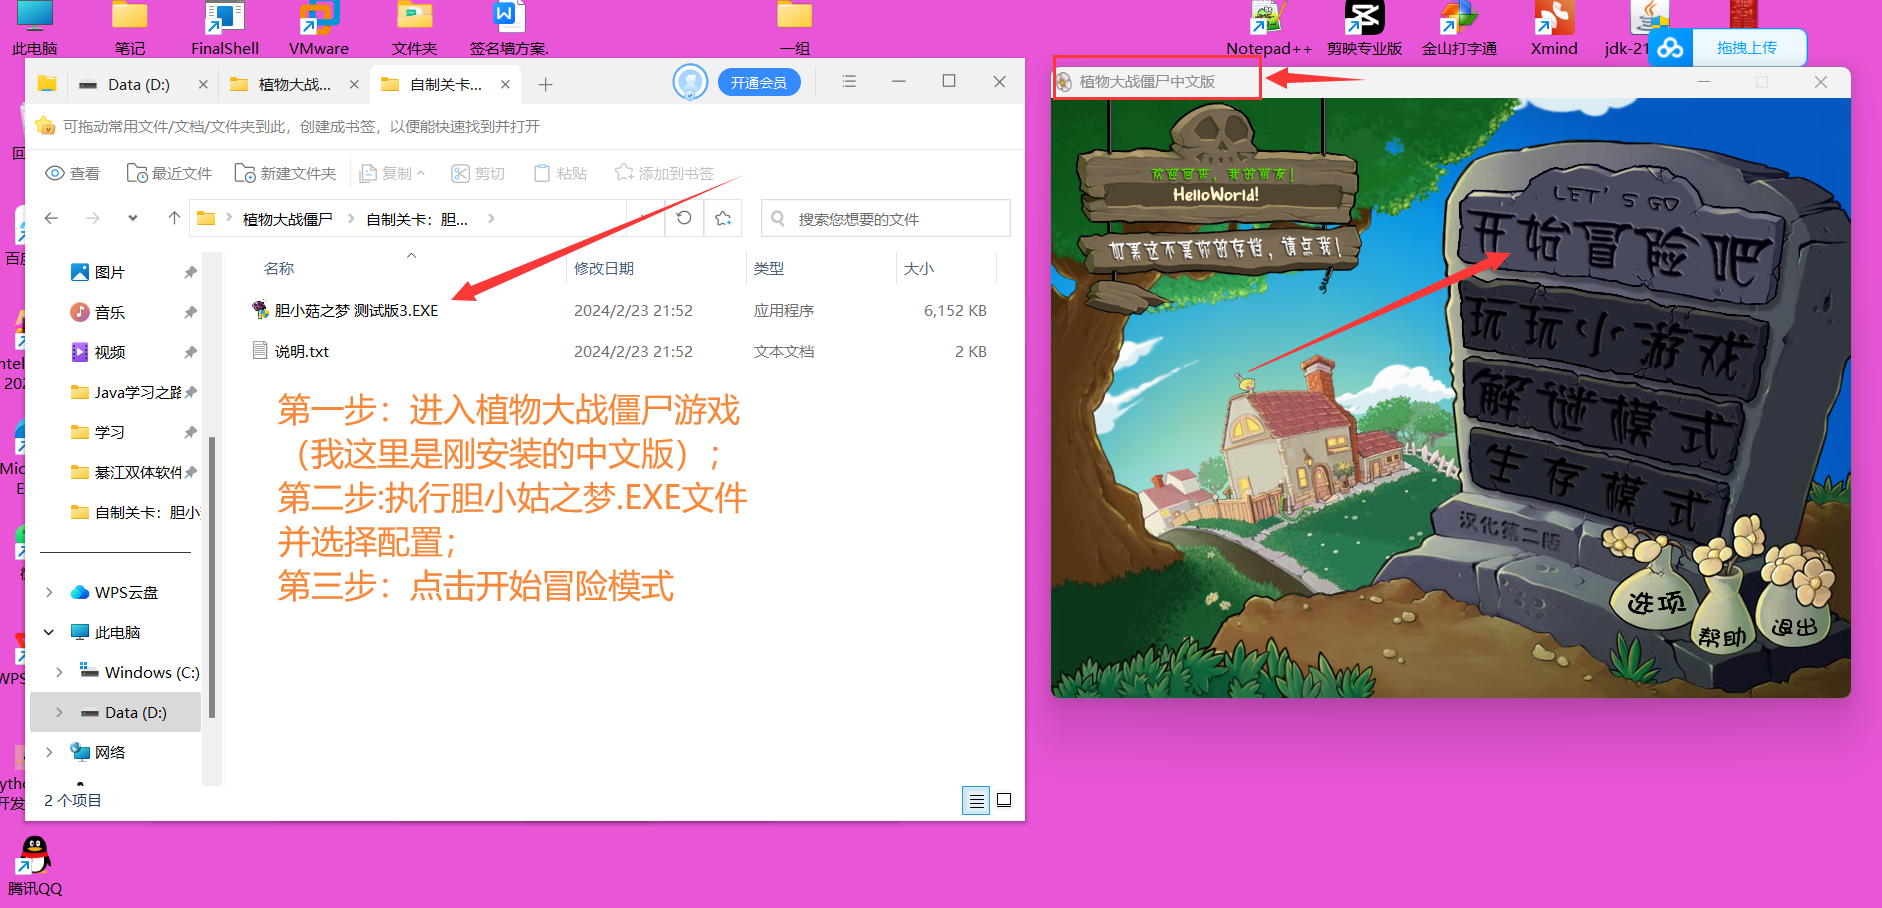Open a new file manager tab
The image size is (1882, 908).
click(x=545, y=84)
